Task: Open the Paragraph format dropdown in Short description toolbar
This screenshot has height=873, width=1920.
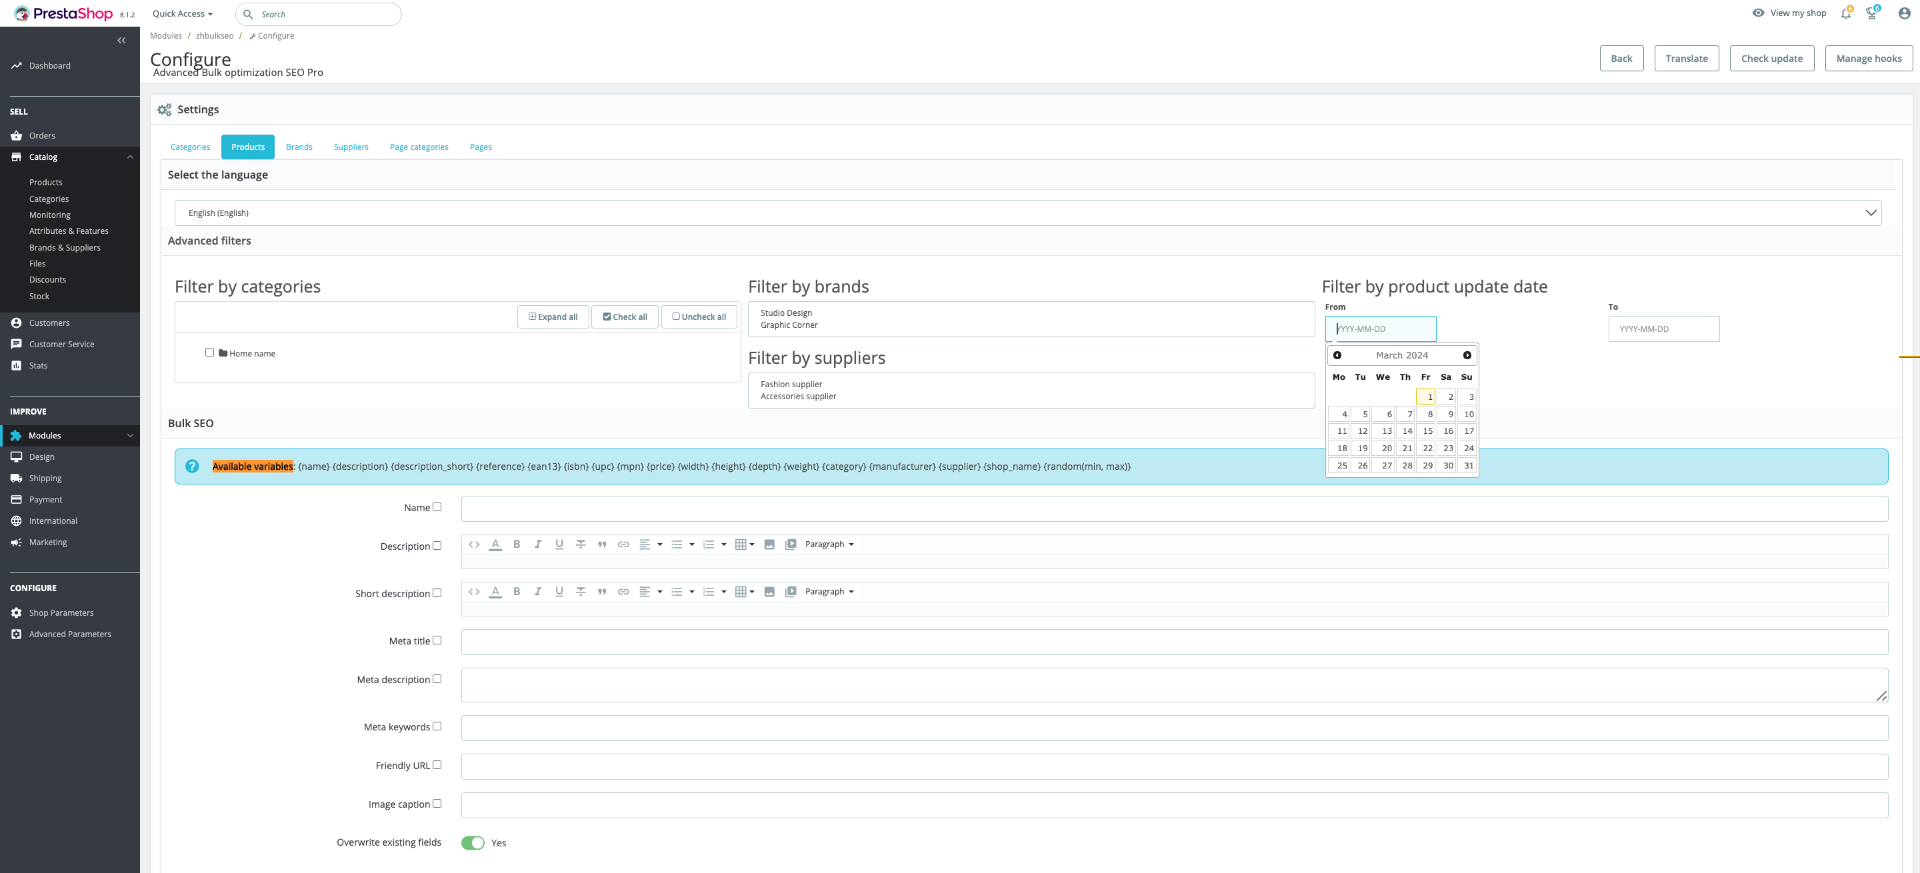Action: 830,592
